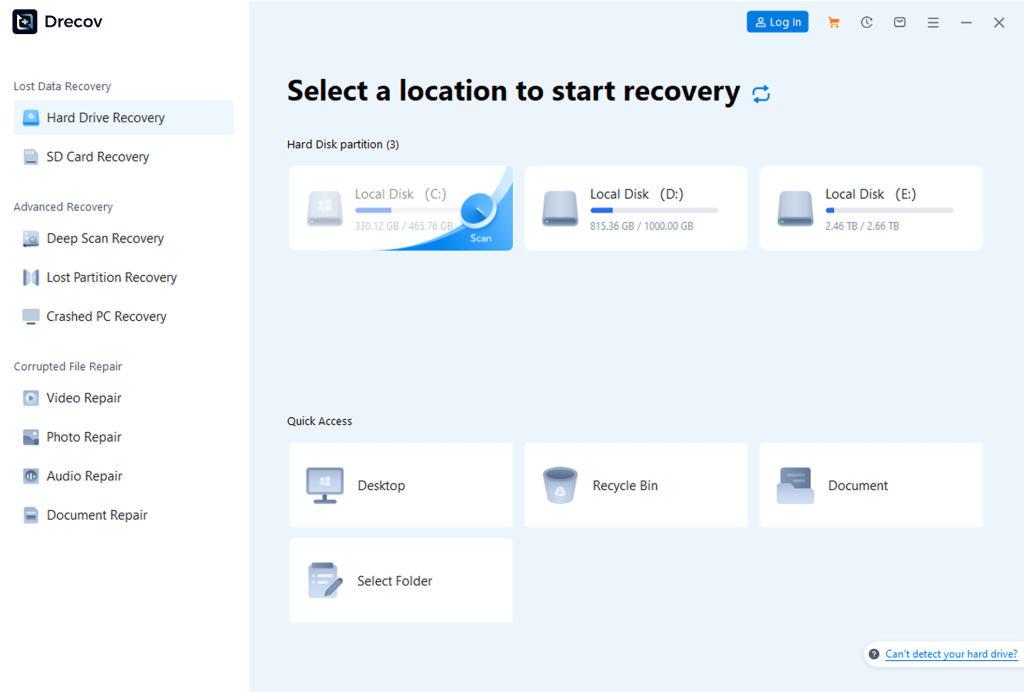
Task: Open the hamburger menu icon
Action: point(933,22)
